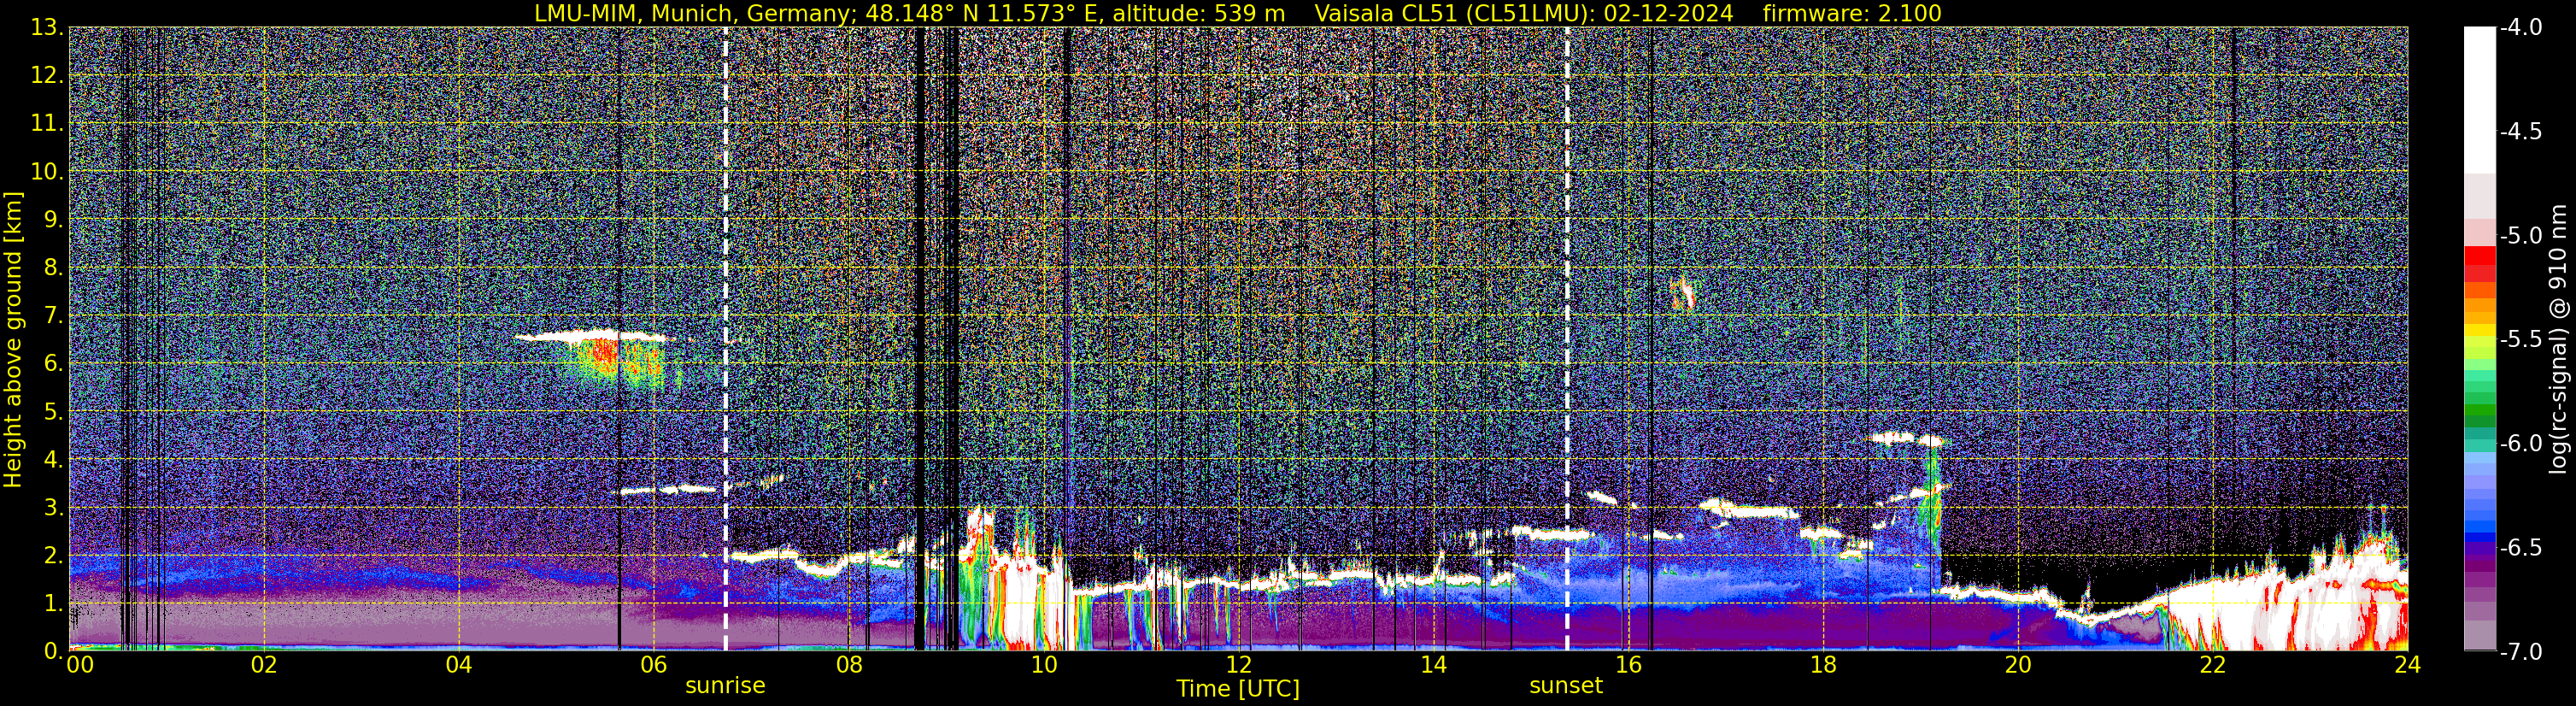Viewport: 2576px width, 706px height.
Task: Click the red-orange echo near 16:30 at 7.5 km
Action: tap(1685, 293)
